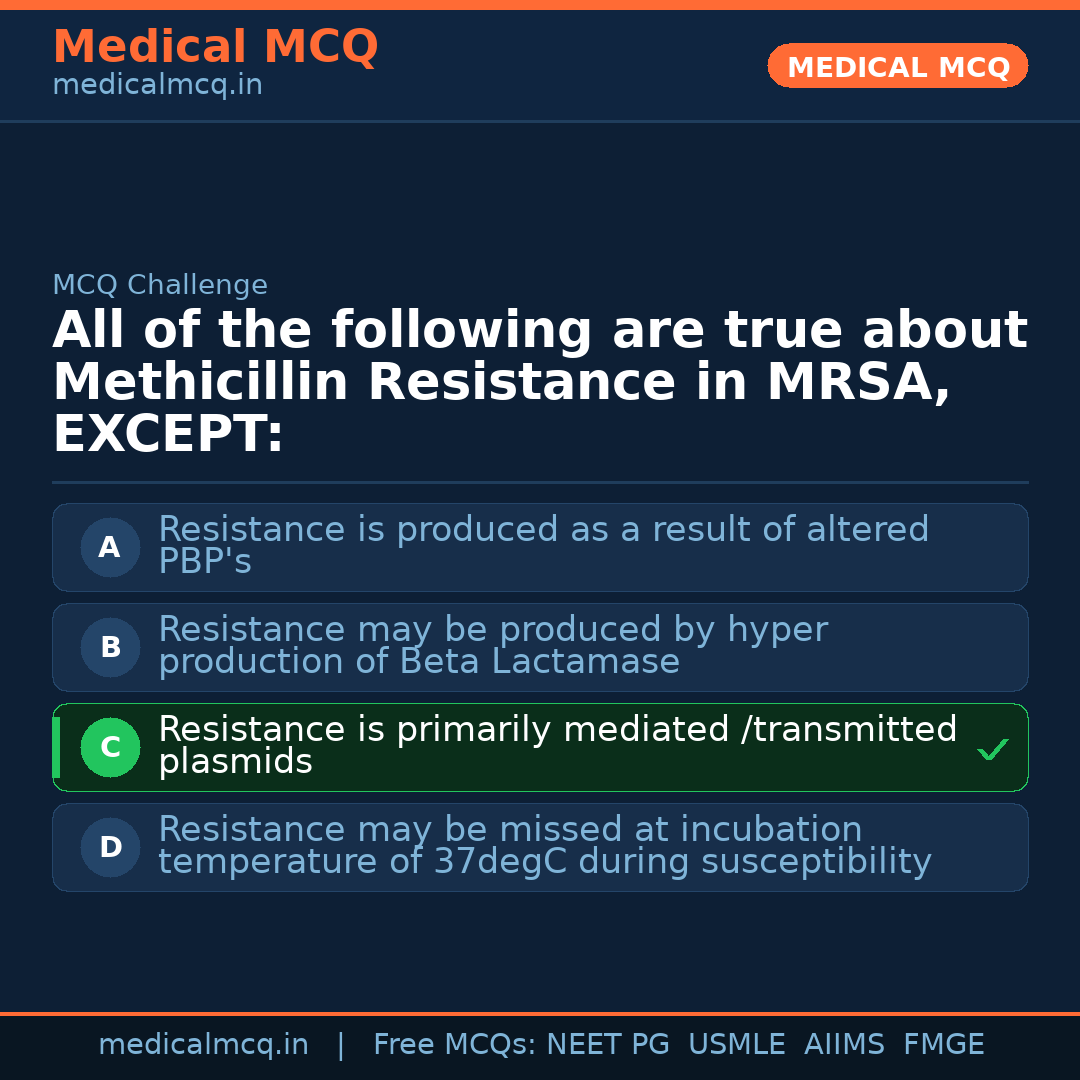Choose the answer text about 37degC incubation temperature
Screen dimensions: 1080x1080
point(544,845)
